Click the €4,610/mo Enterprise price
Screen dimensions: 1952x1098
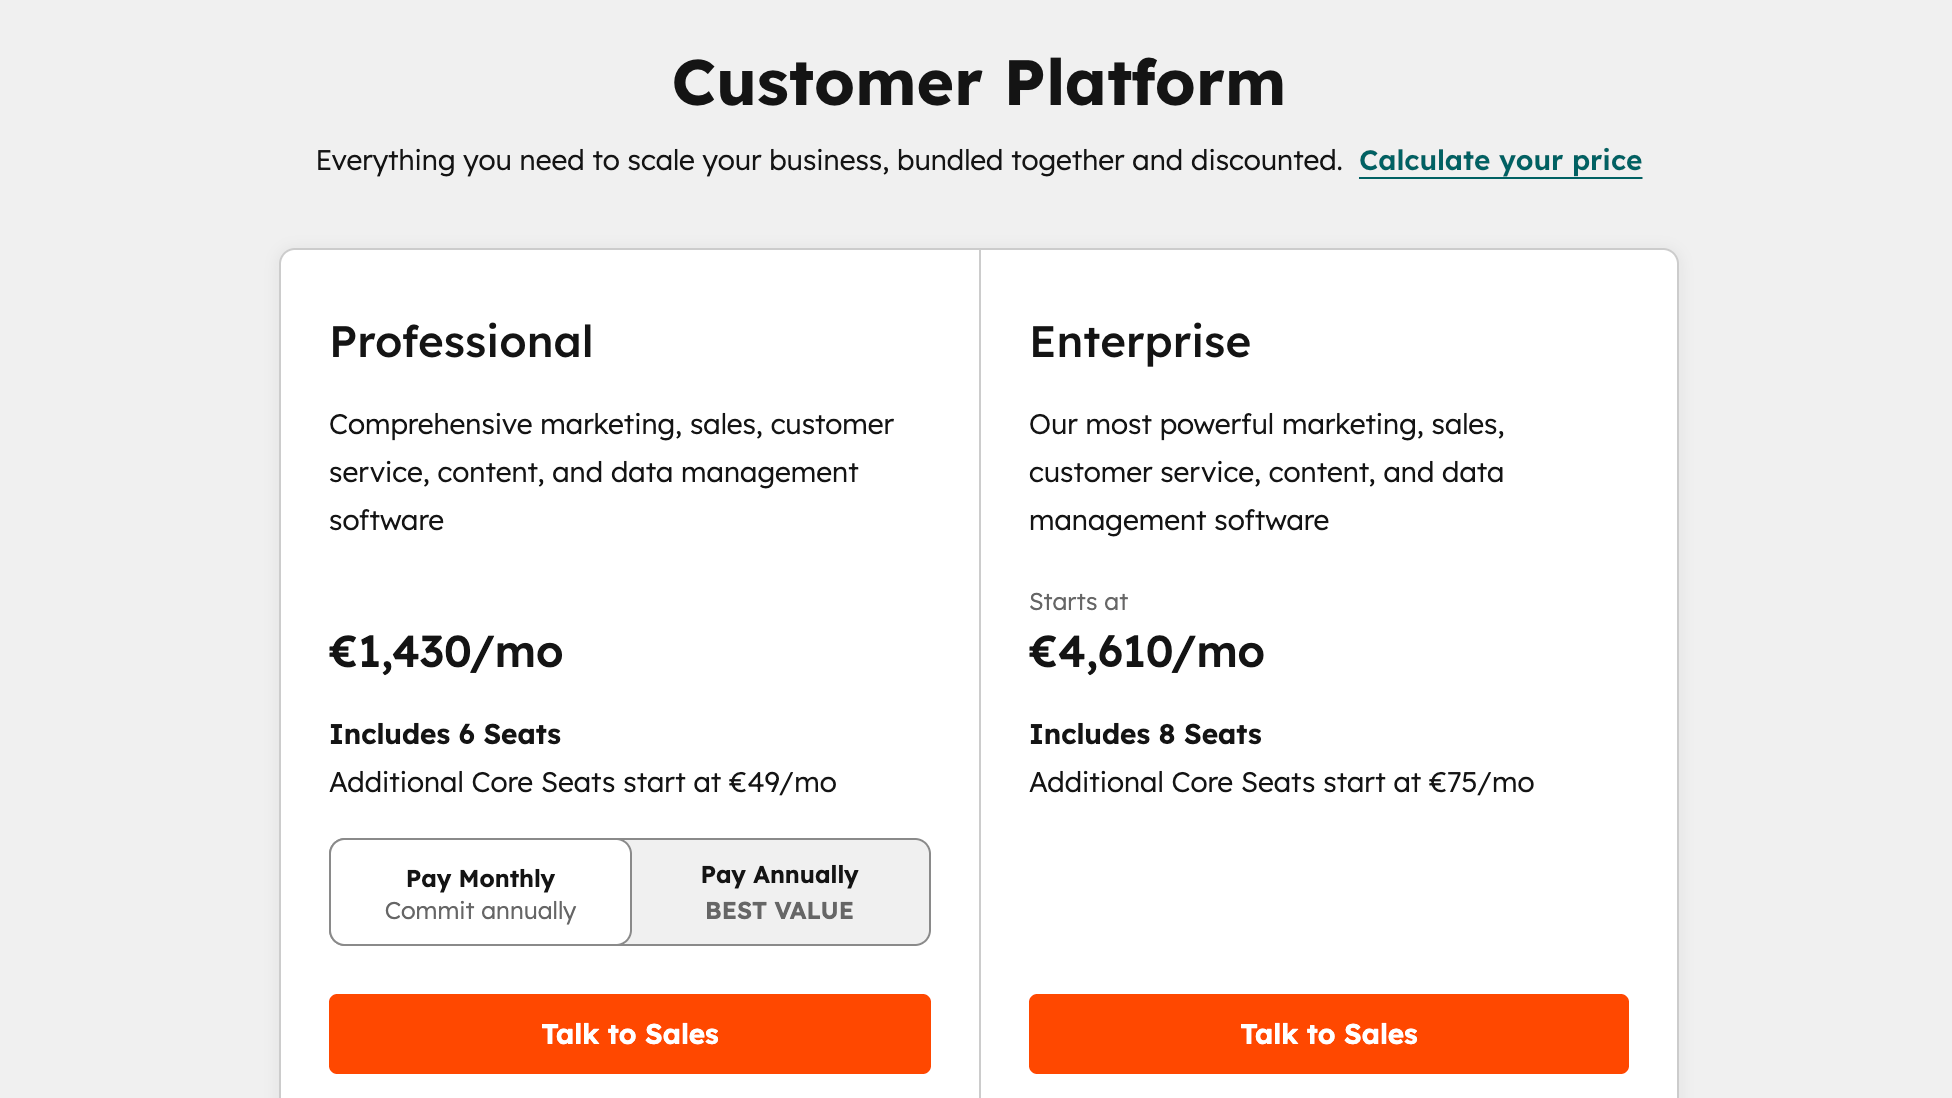click(1146, 652)
